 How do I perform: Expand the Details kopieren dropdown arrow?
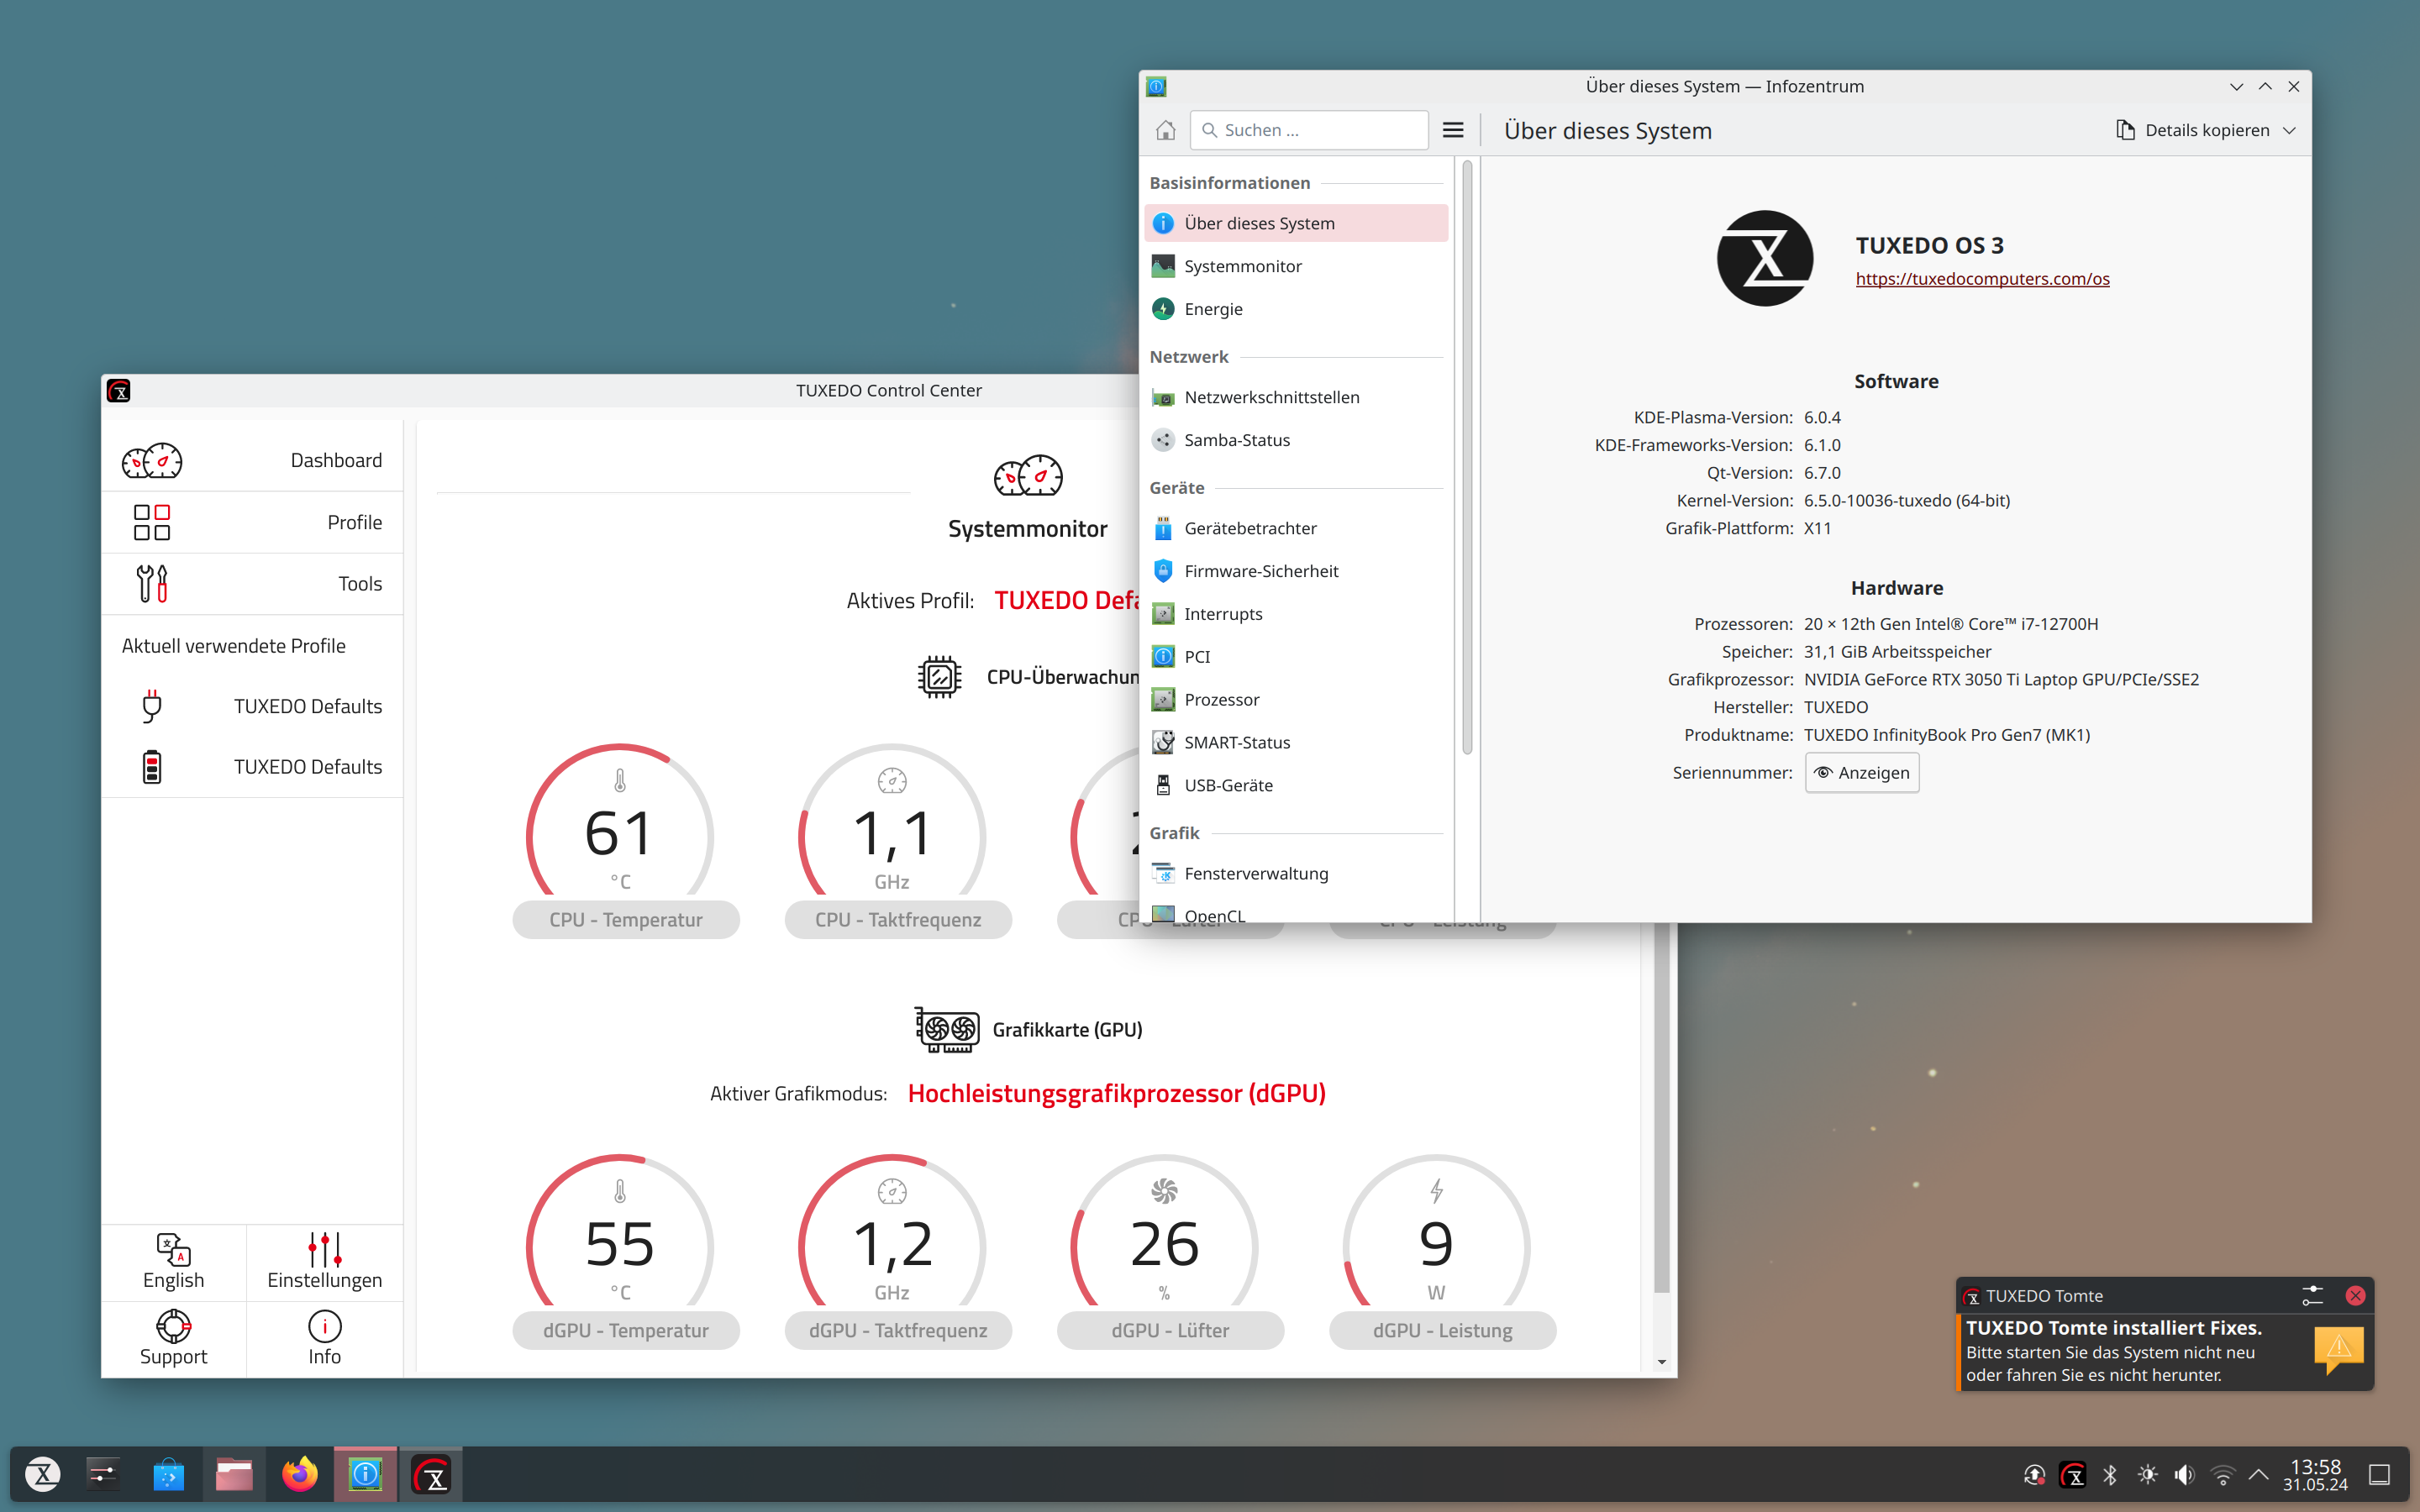click(x=2290, y=130)
